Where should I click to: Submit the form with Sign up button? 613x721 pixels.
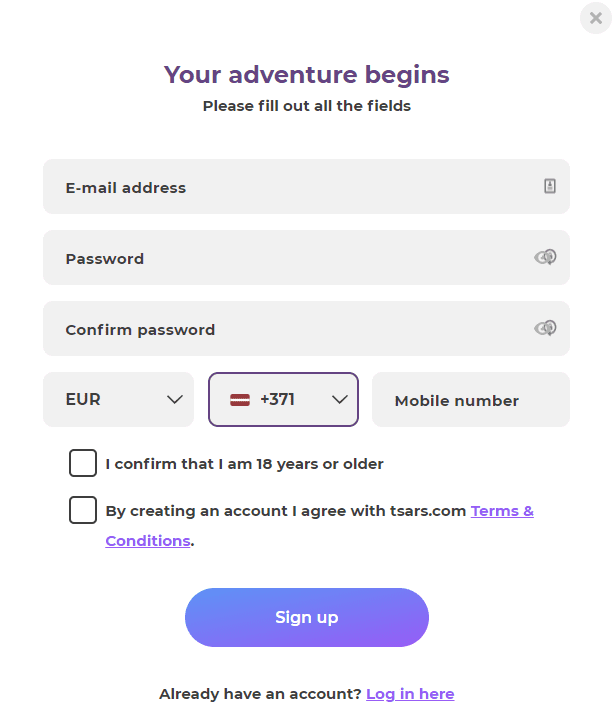[307, 618]
